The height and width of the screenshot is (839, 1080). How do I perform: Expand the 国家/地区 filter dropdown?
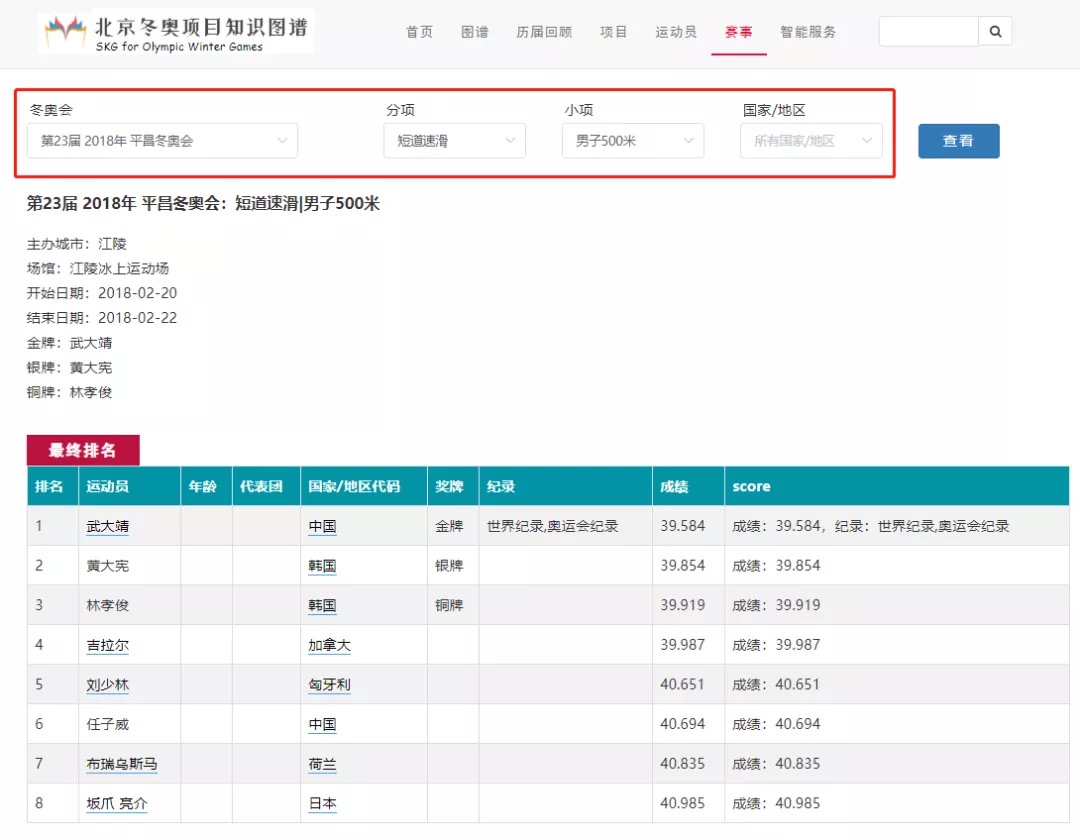[x=810, y=141]
